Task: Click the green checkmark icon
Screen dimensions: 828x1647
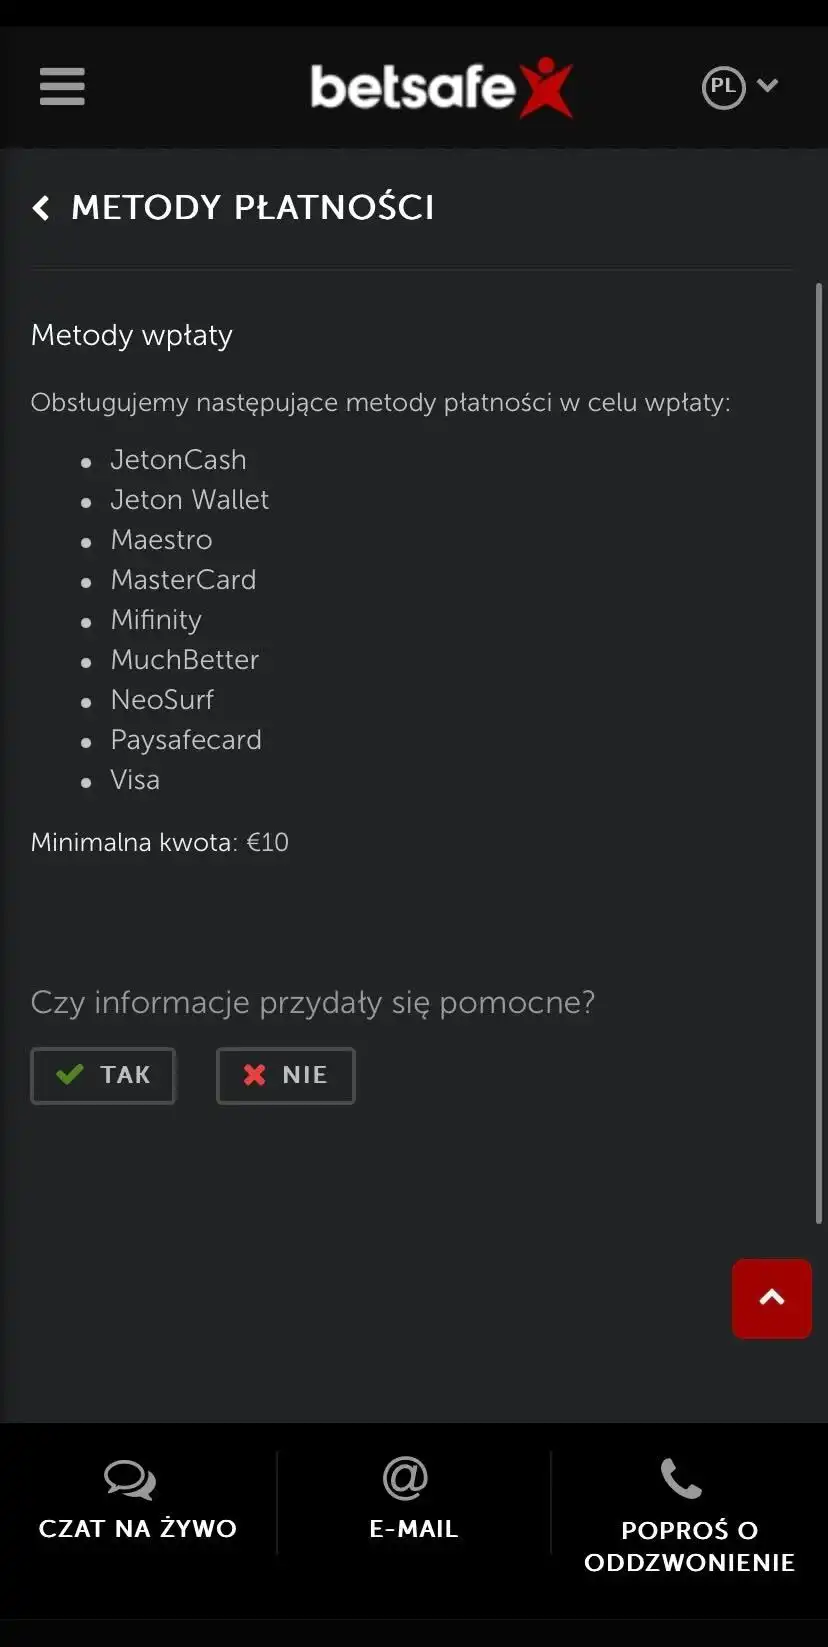Action: [x=70, y=1075]
